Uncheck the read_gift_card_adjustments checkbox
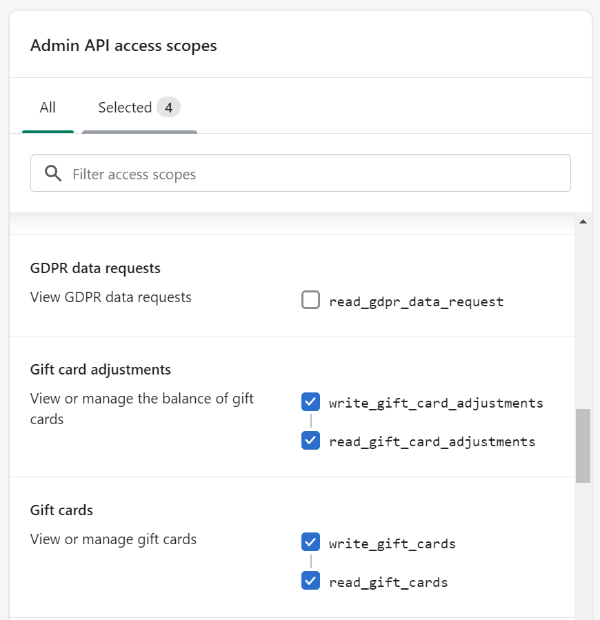This screenshot has width=600, height=620. pyautogui.click(x=310, y=440)
